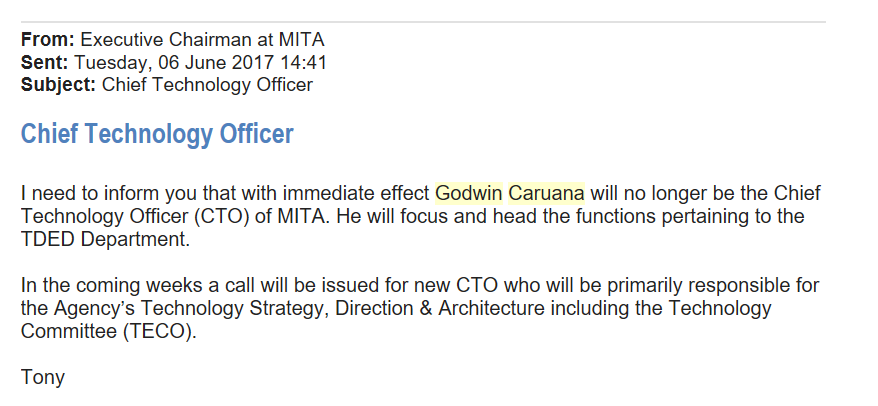878x406 pixels.
Task: Click the horizontal divider line above header
Action: [x=423, y=22]
